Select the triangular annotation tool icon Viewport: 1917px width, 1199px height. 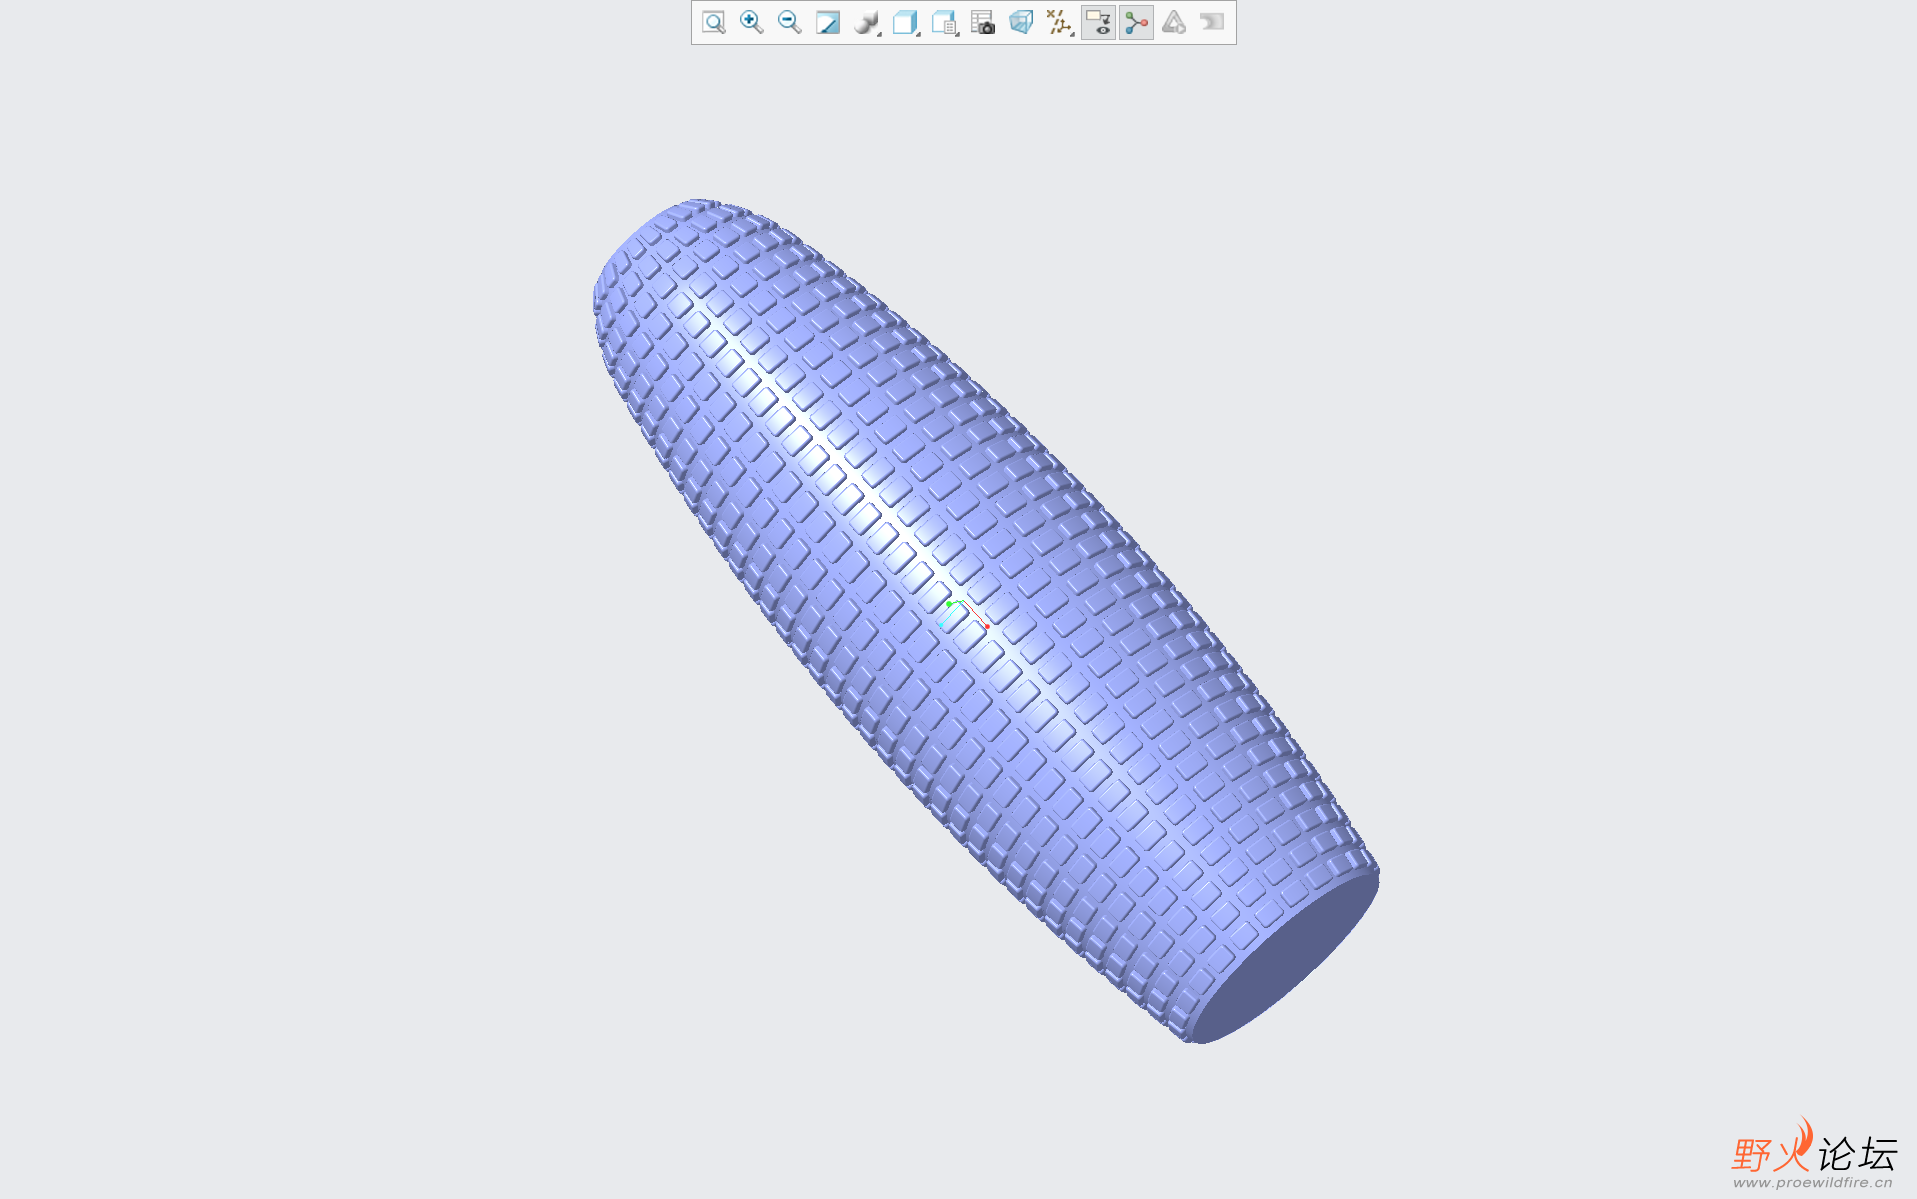(x=1173, y=23)
